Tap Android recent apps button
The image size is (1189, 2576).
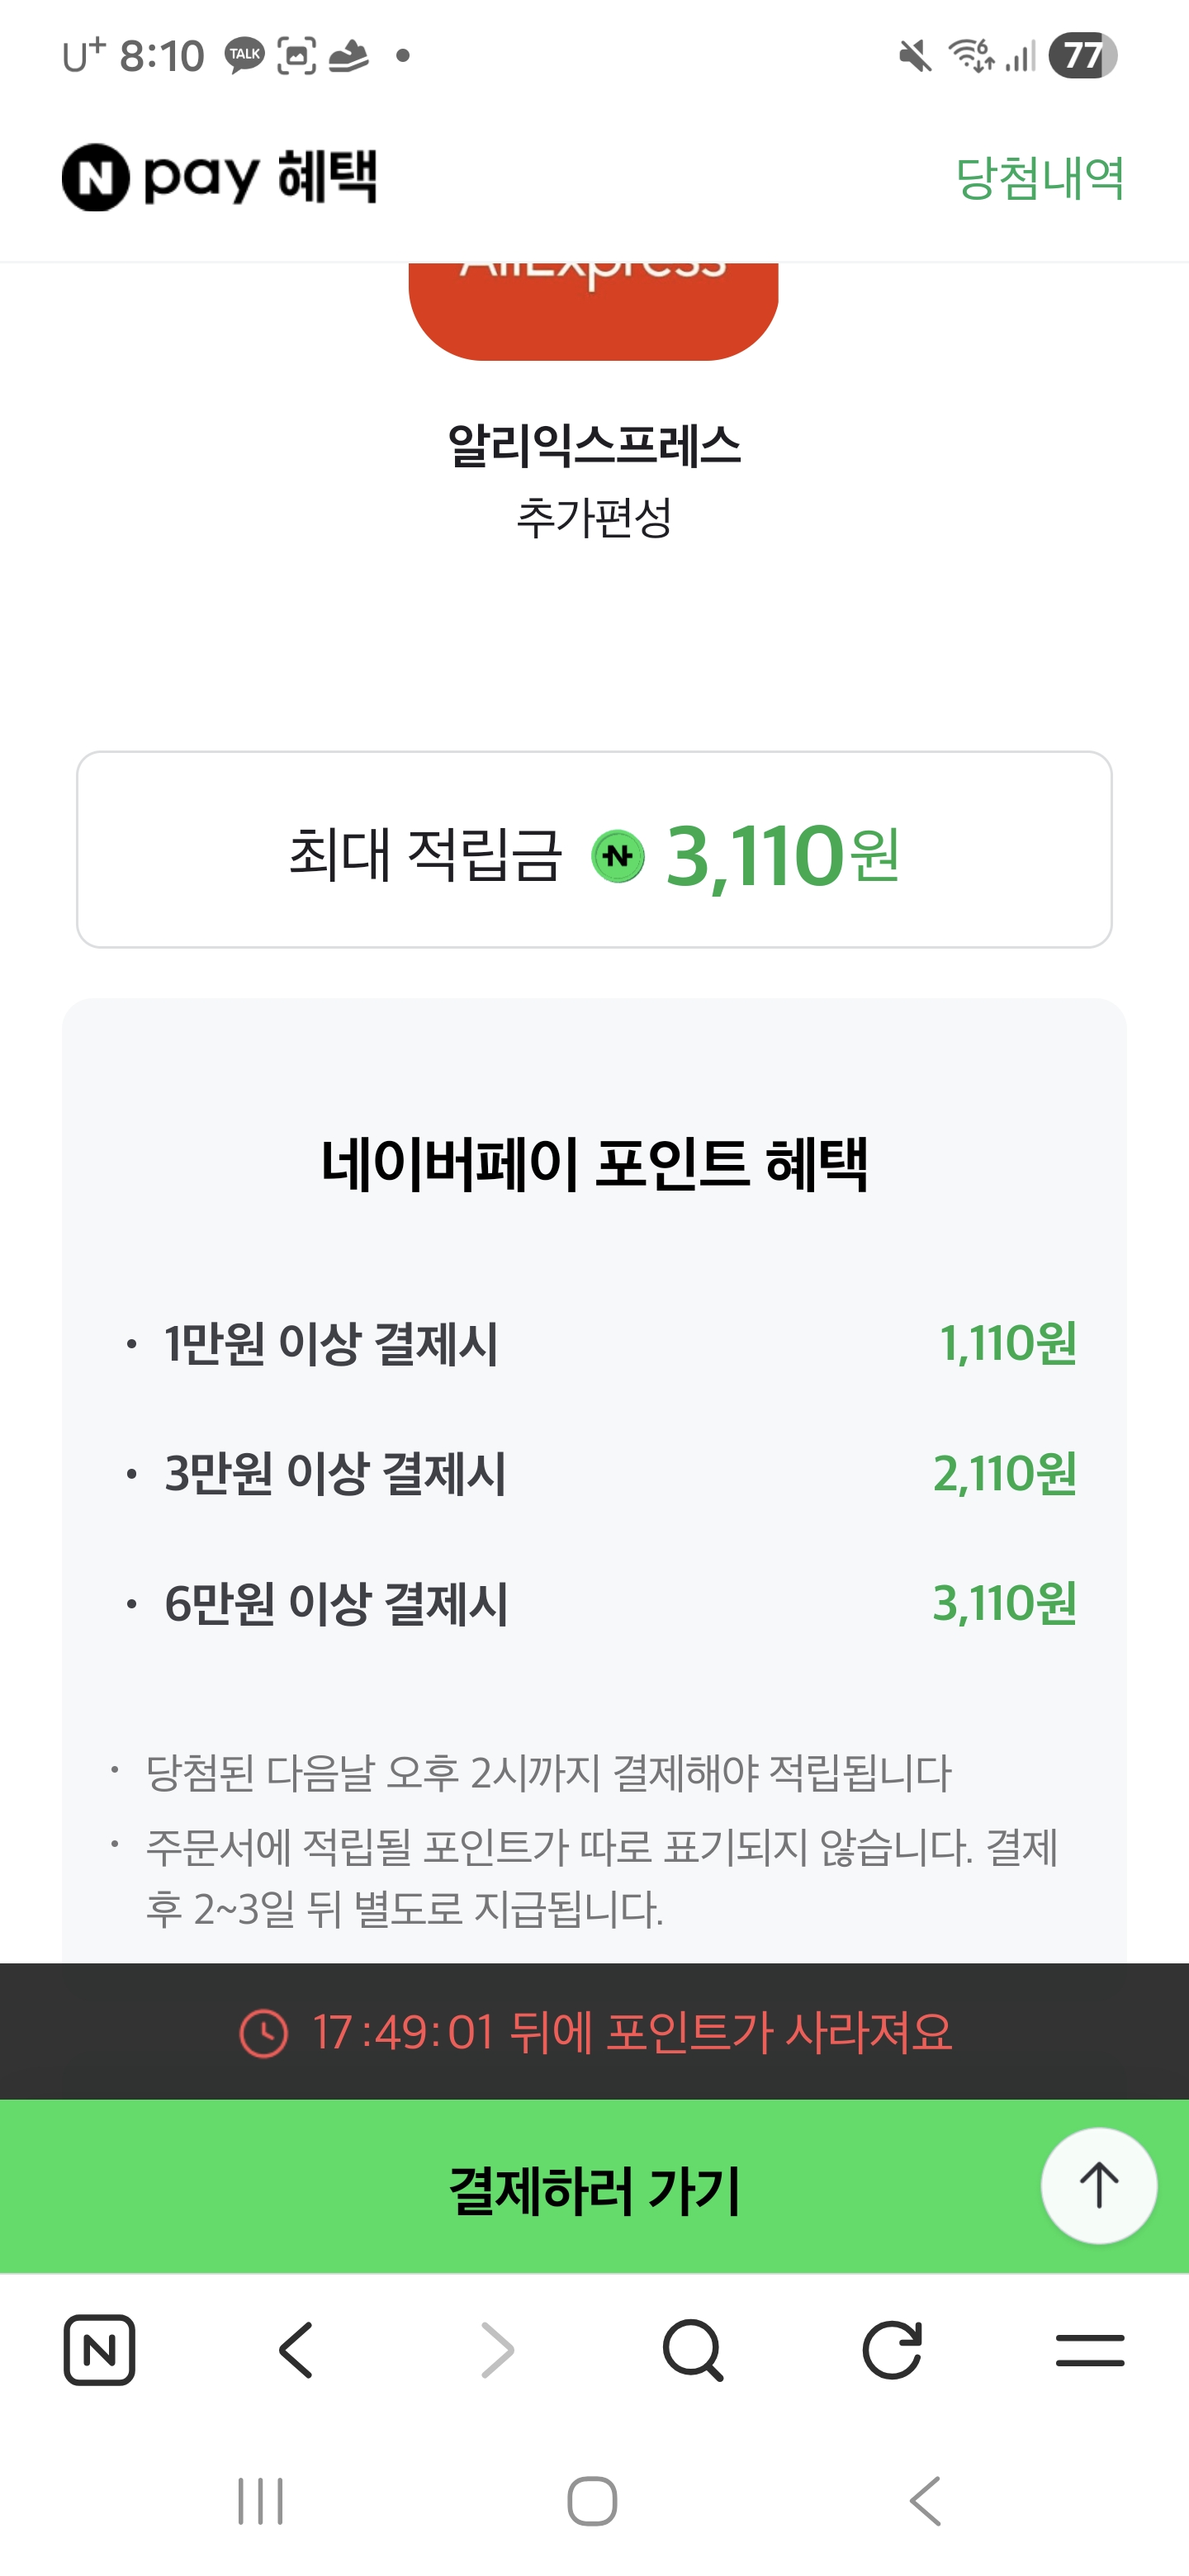(260, 2501)
